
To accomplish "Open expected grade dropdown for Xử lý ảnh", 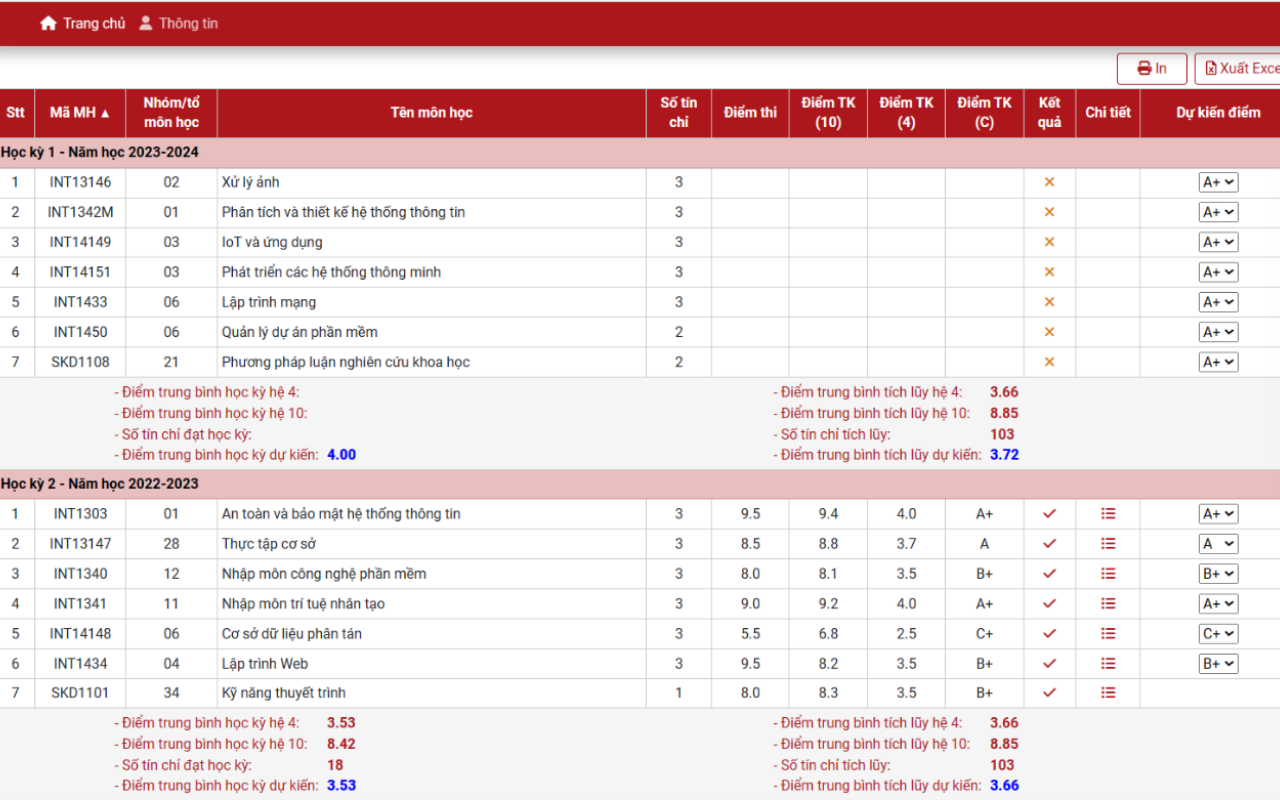I will [x=1218, y=182].
